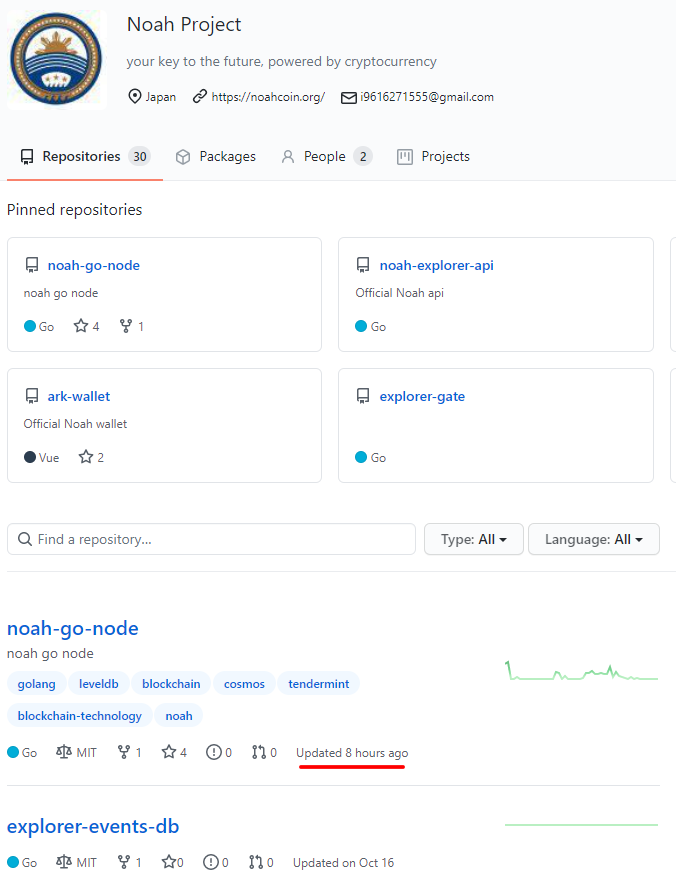Switch to the Repositories tab
Screen dimensions: 676x895
pyautogui.click(x=84, y=156)
